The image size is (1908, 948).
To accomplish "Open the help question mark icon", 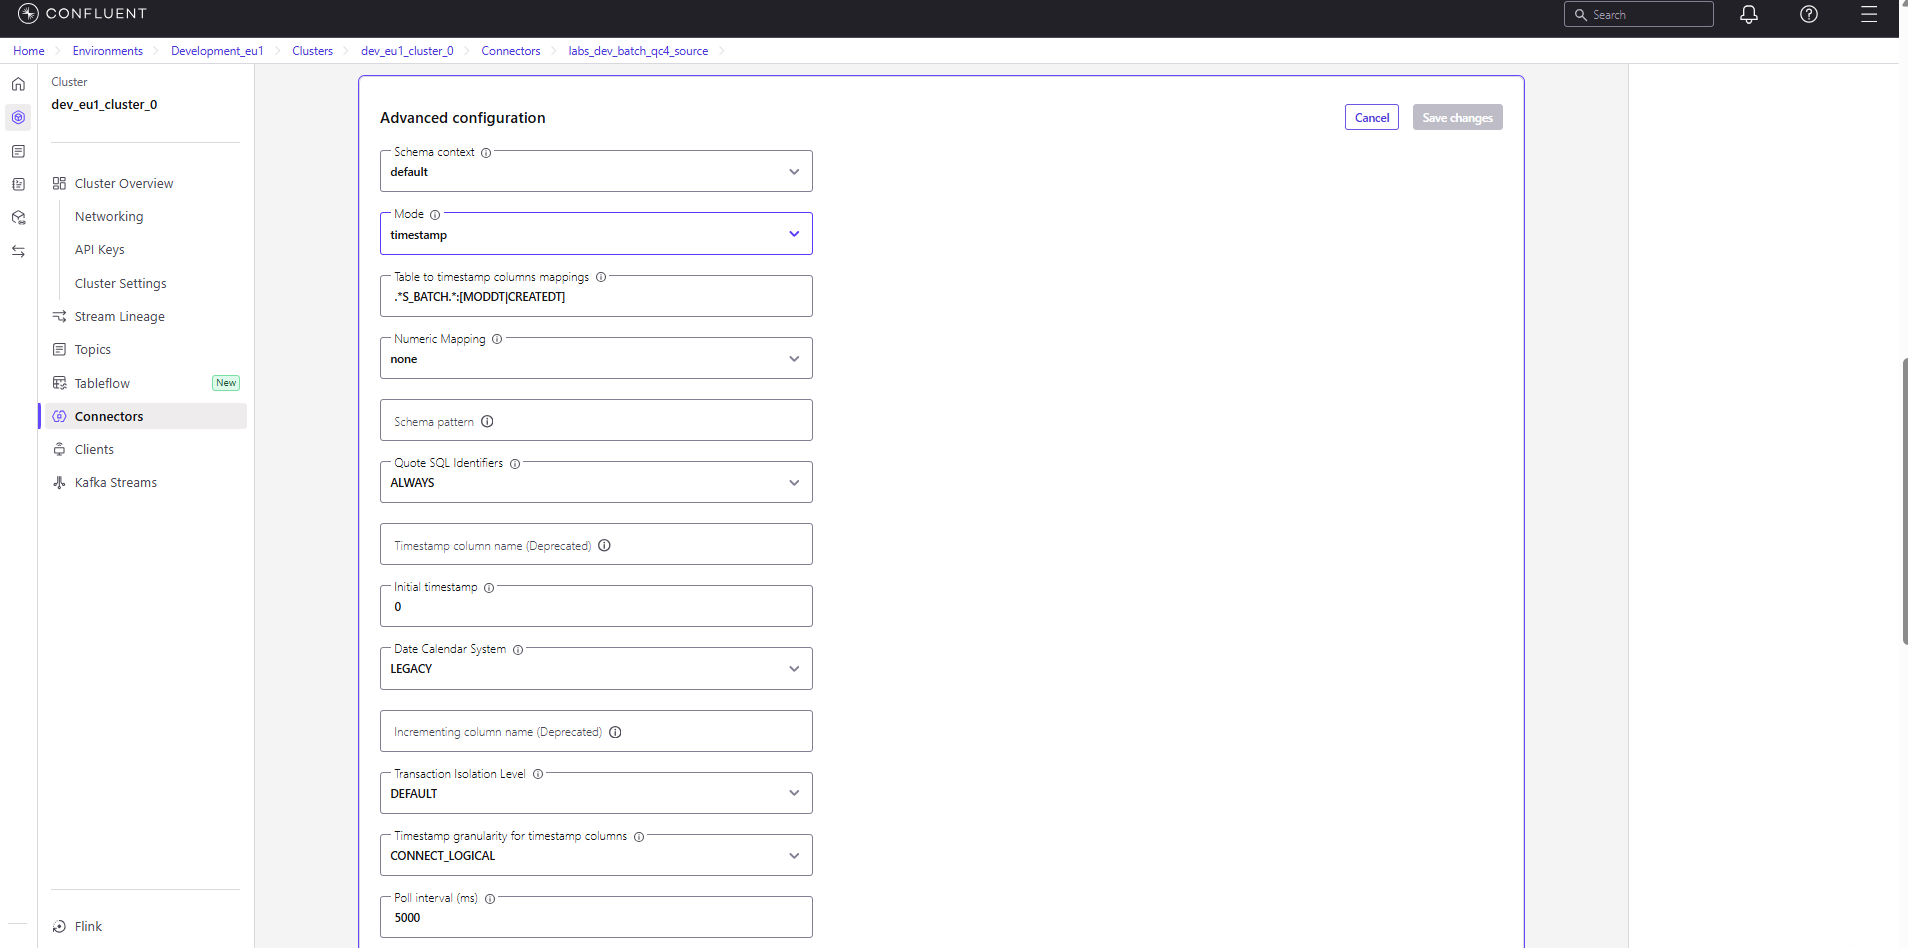I will coord(1809,14).
